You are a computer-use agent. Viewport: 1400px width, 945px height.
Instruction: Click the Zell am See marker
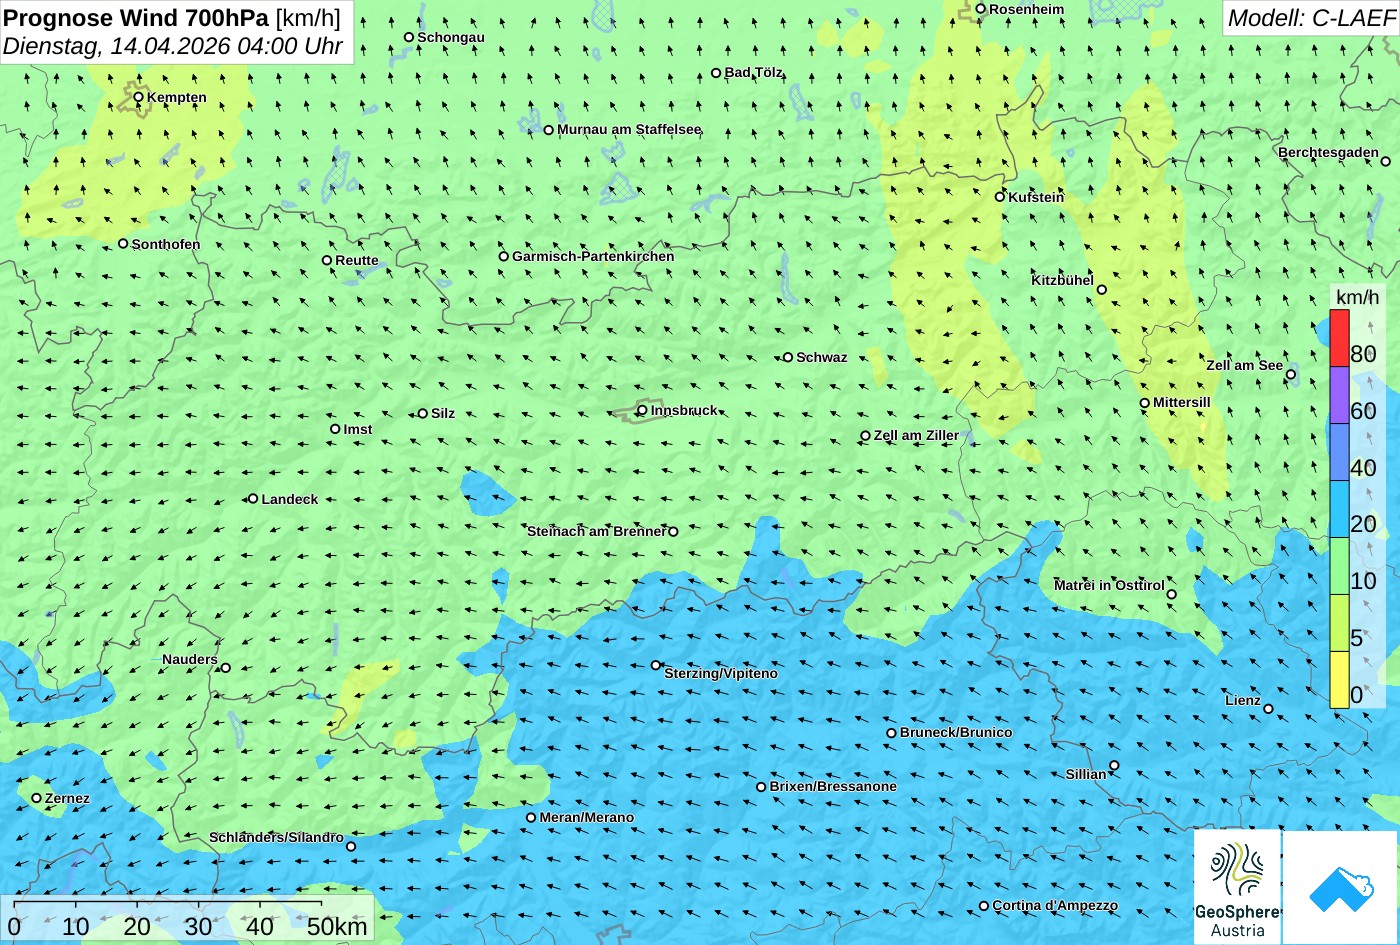pos(1291,375)
